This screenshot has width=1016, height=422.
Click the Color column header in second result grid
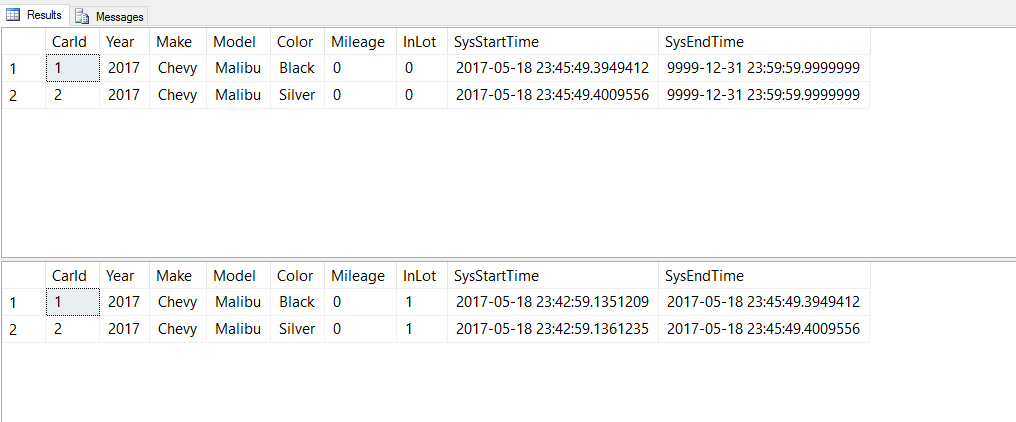click(295, 276)
